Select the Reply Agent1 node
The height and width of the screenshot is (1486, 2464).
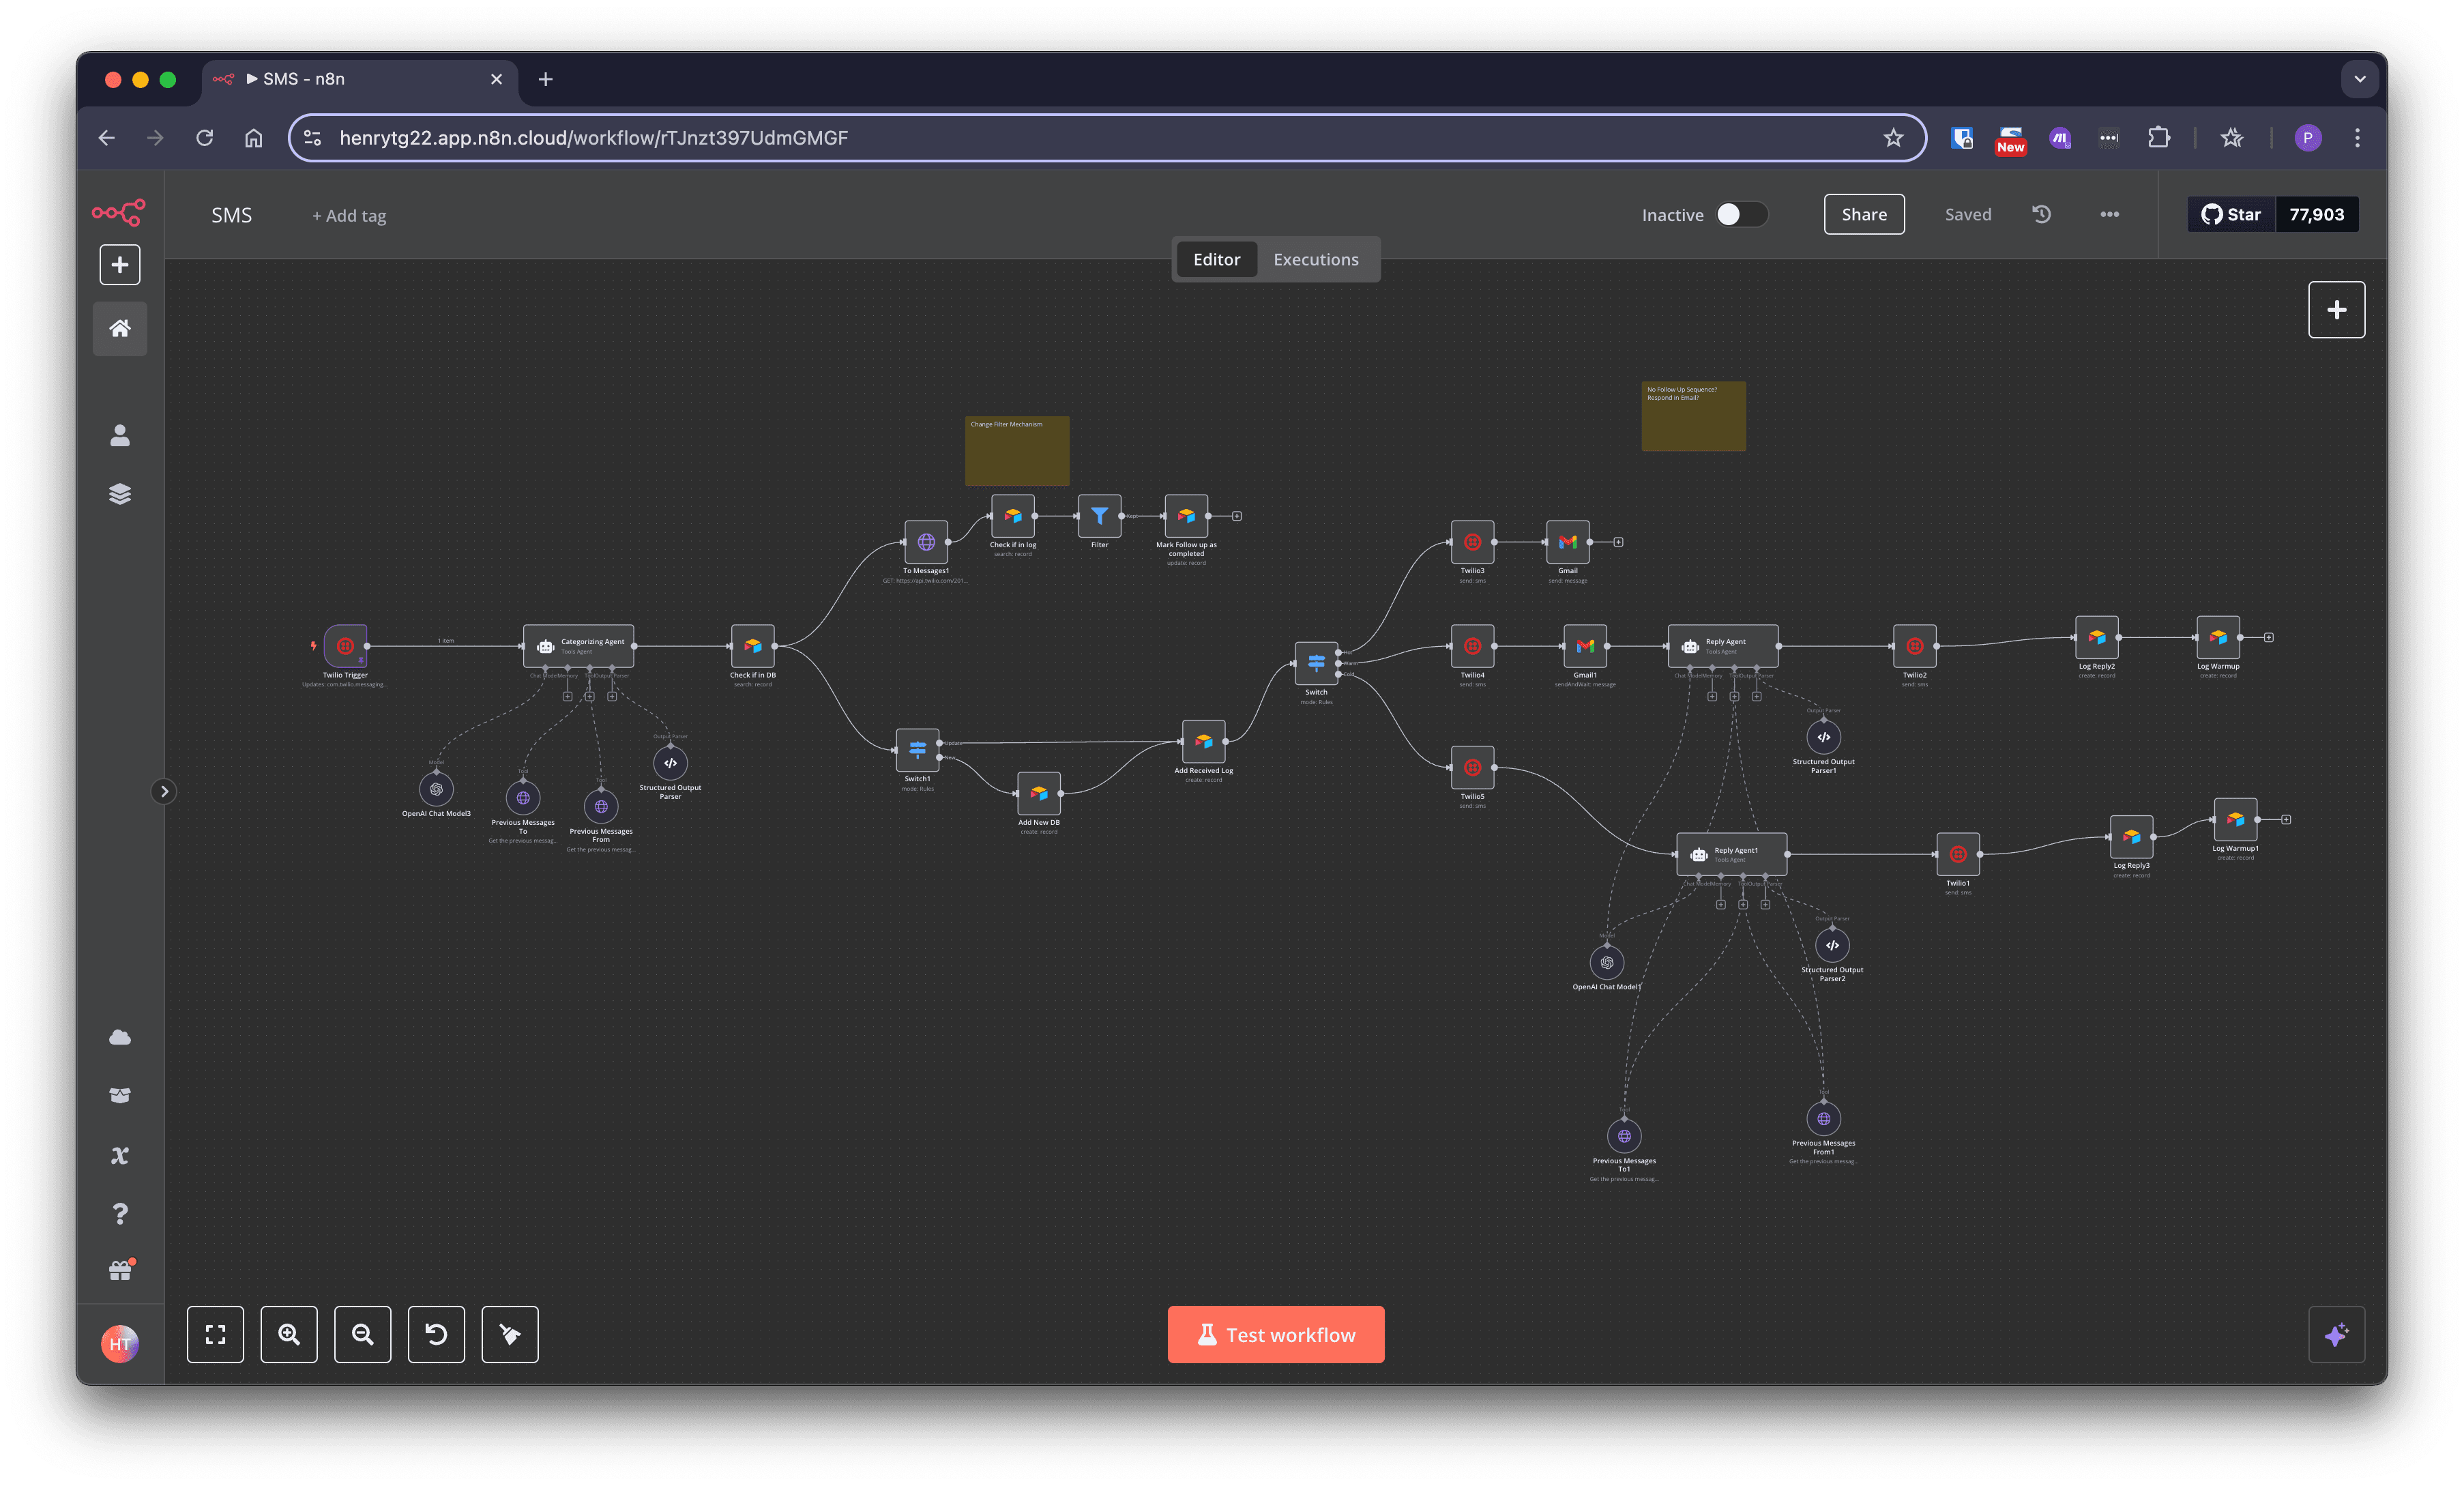click(1732, 854)
